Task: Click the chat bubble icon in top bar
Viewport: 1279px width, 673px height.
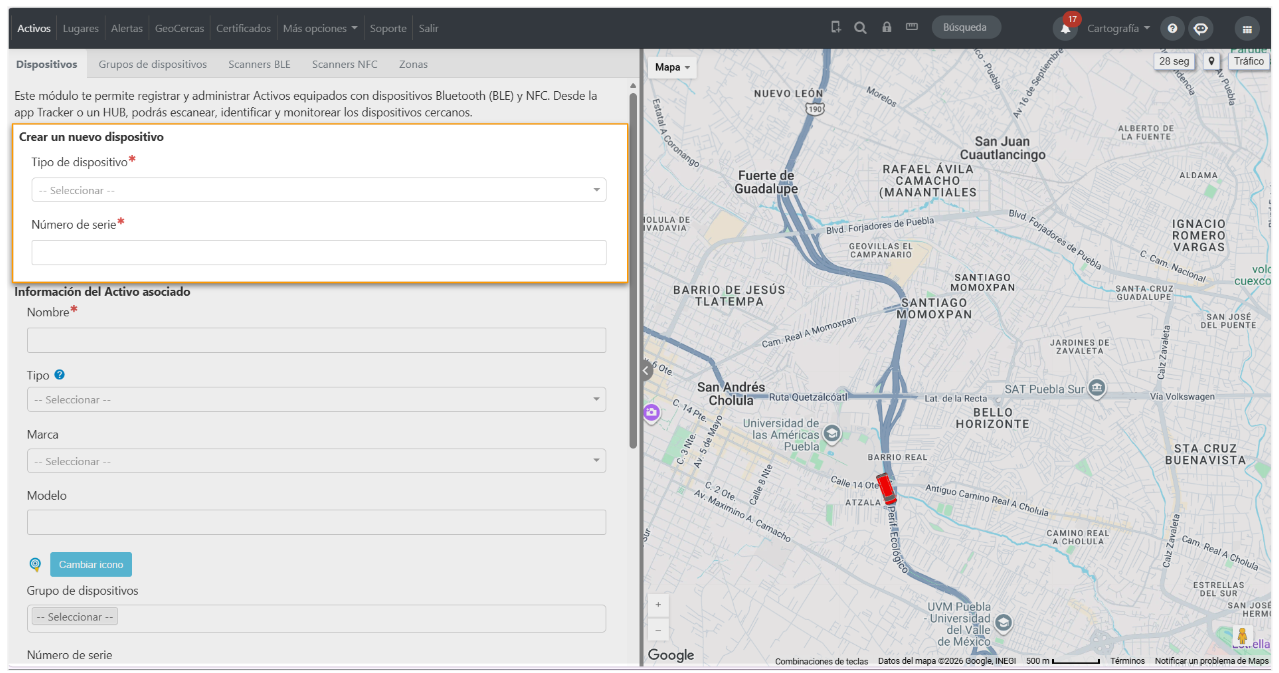Action: (1201, 28)
